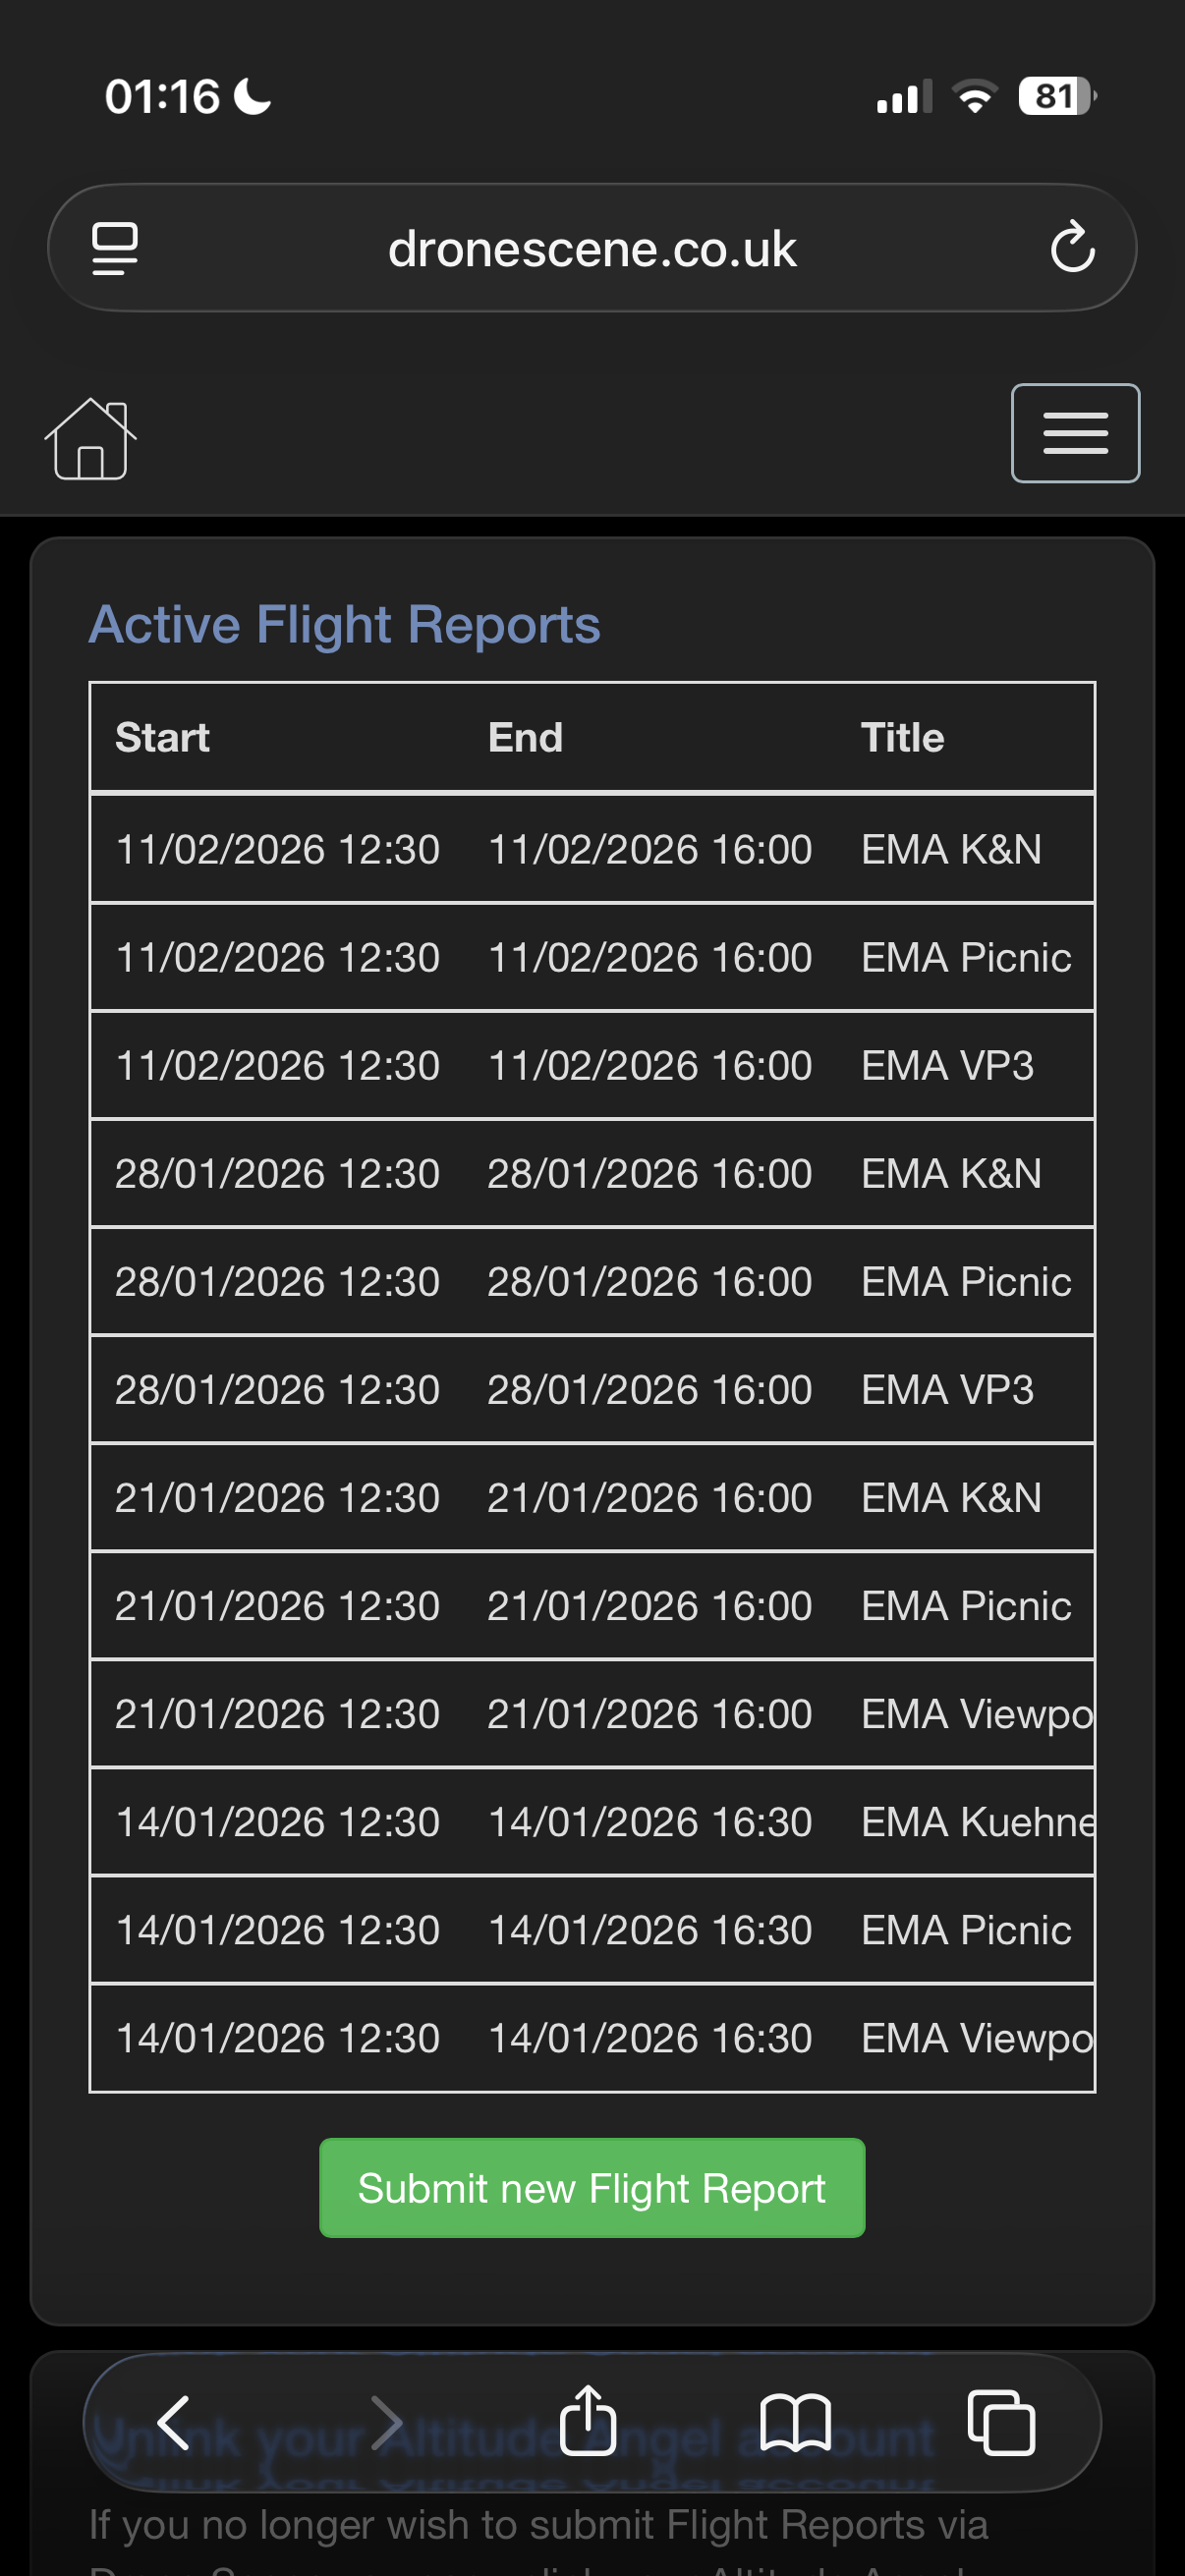Reload the page in Safari

pyautogui.click(x=1072, y=248)
